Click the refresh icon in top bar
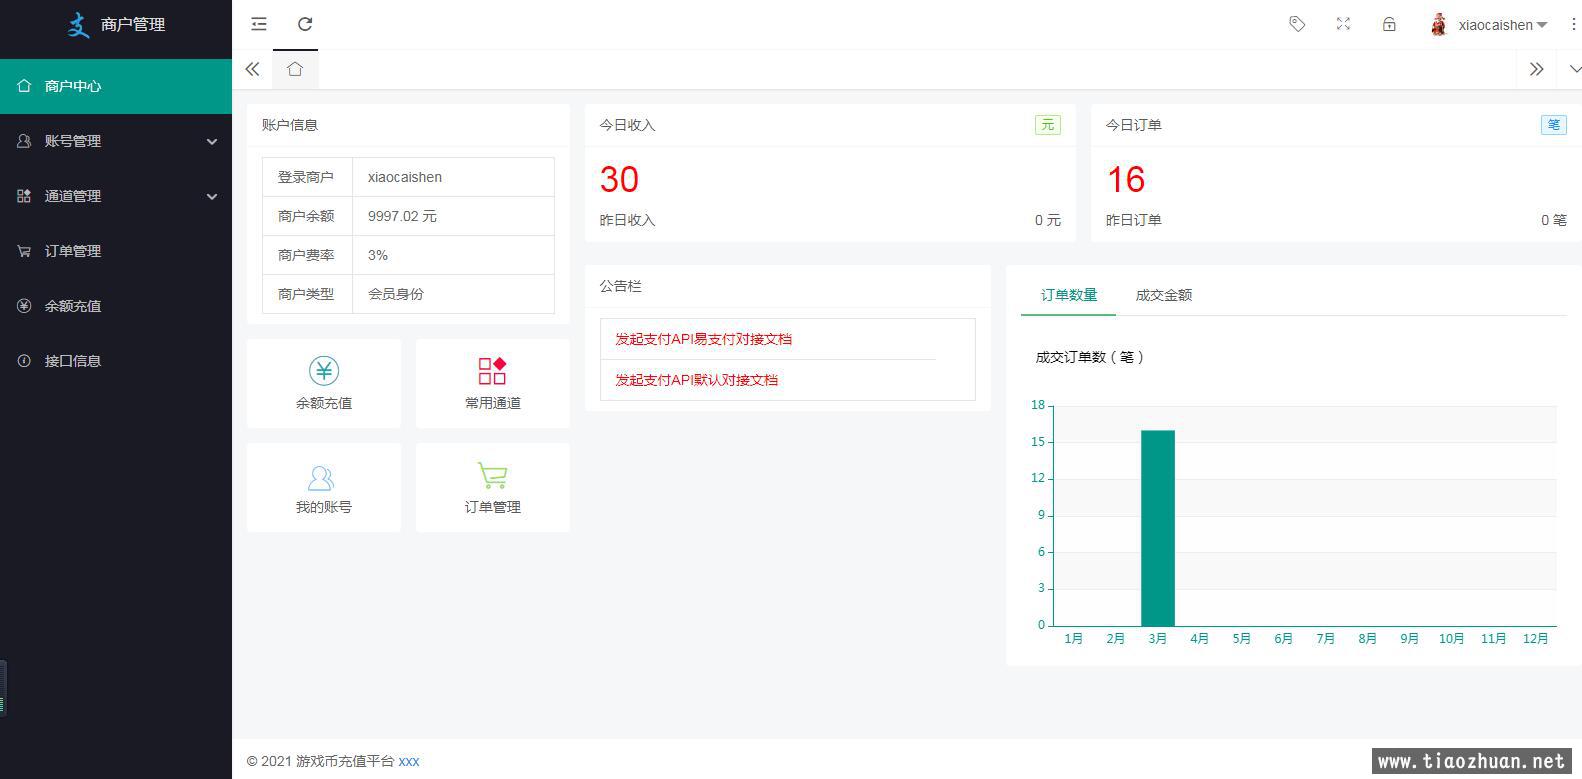The width and height of the screenshot is (1582, 779). [x=305, y=24]
